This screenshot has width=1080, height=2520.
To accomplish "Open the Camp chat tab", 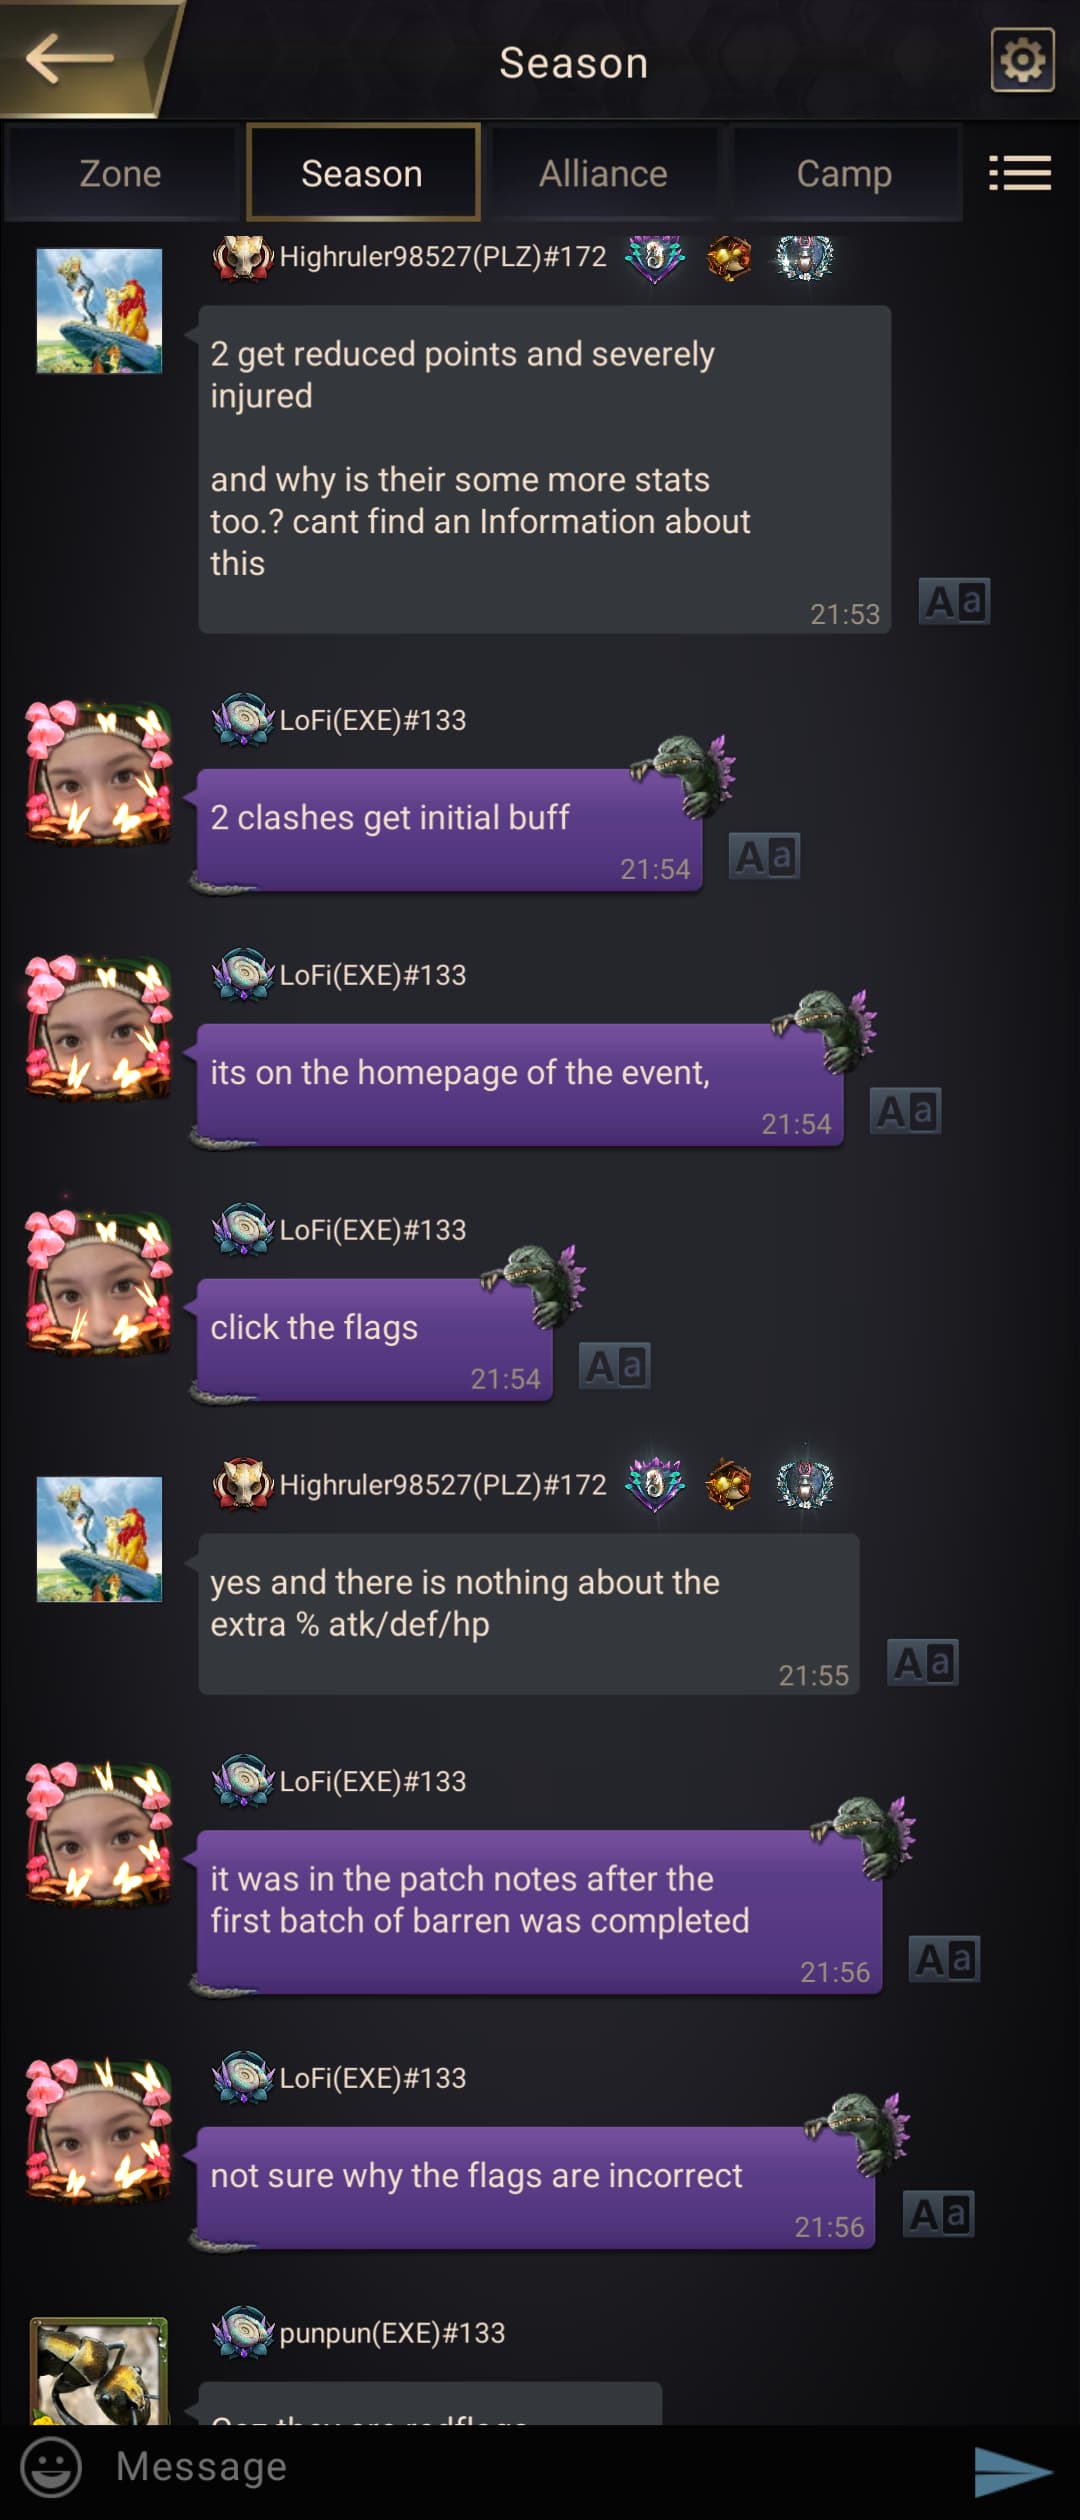I will pyautogui.click(x=845, y=173).
